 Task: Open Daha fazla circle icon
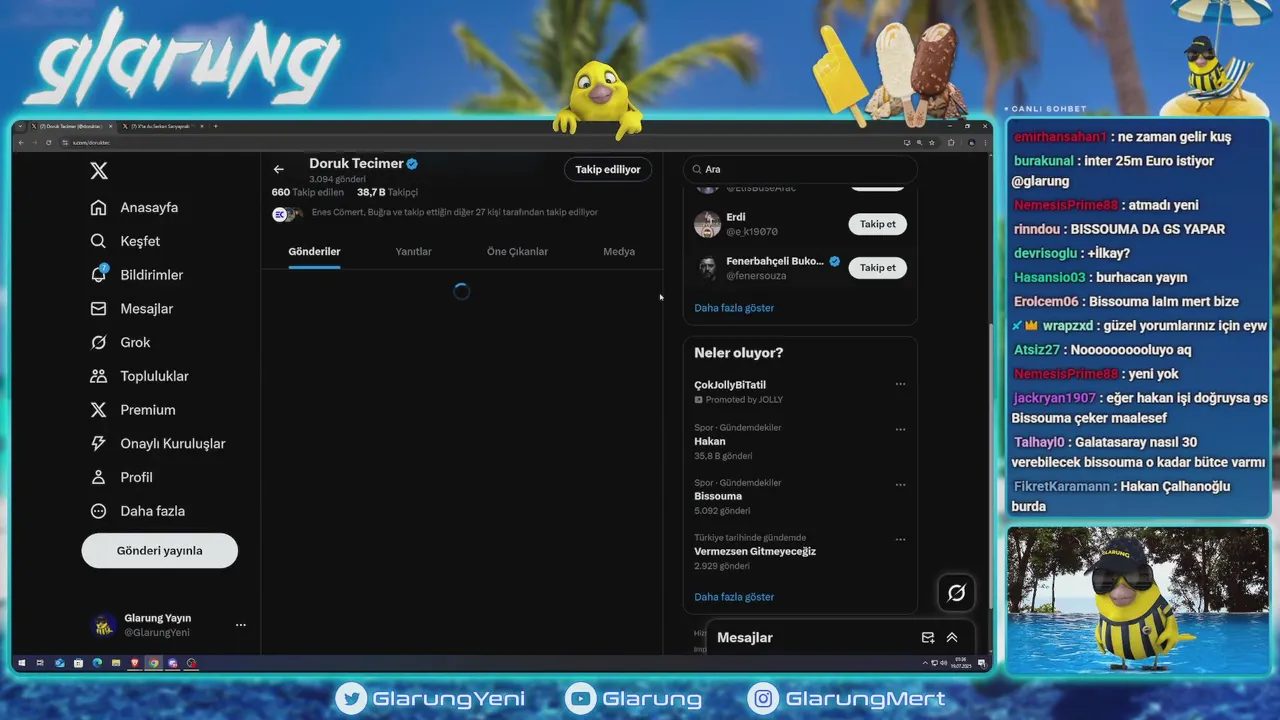tap(98, 511)
